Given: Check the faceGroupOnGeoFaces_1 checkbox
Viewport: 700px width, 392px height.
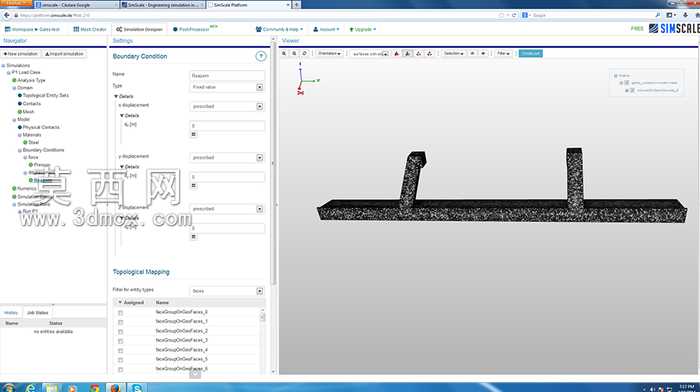Looking at the screenshot, I should coord(121,322).
